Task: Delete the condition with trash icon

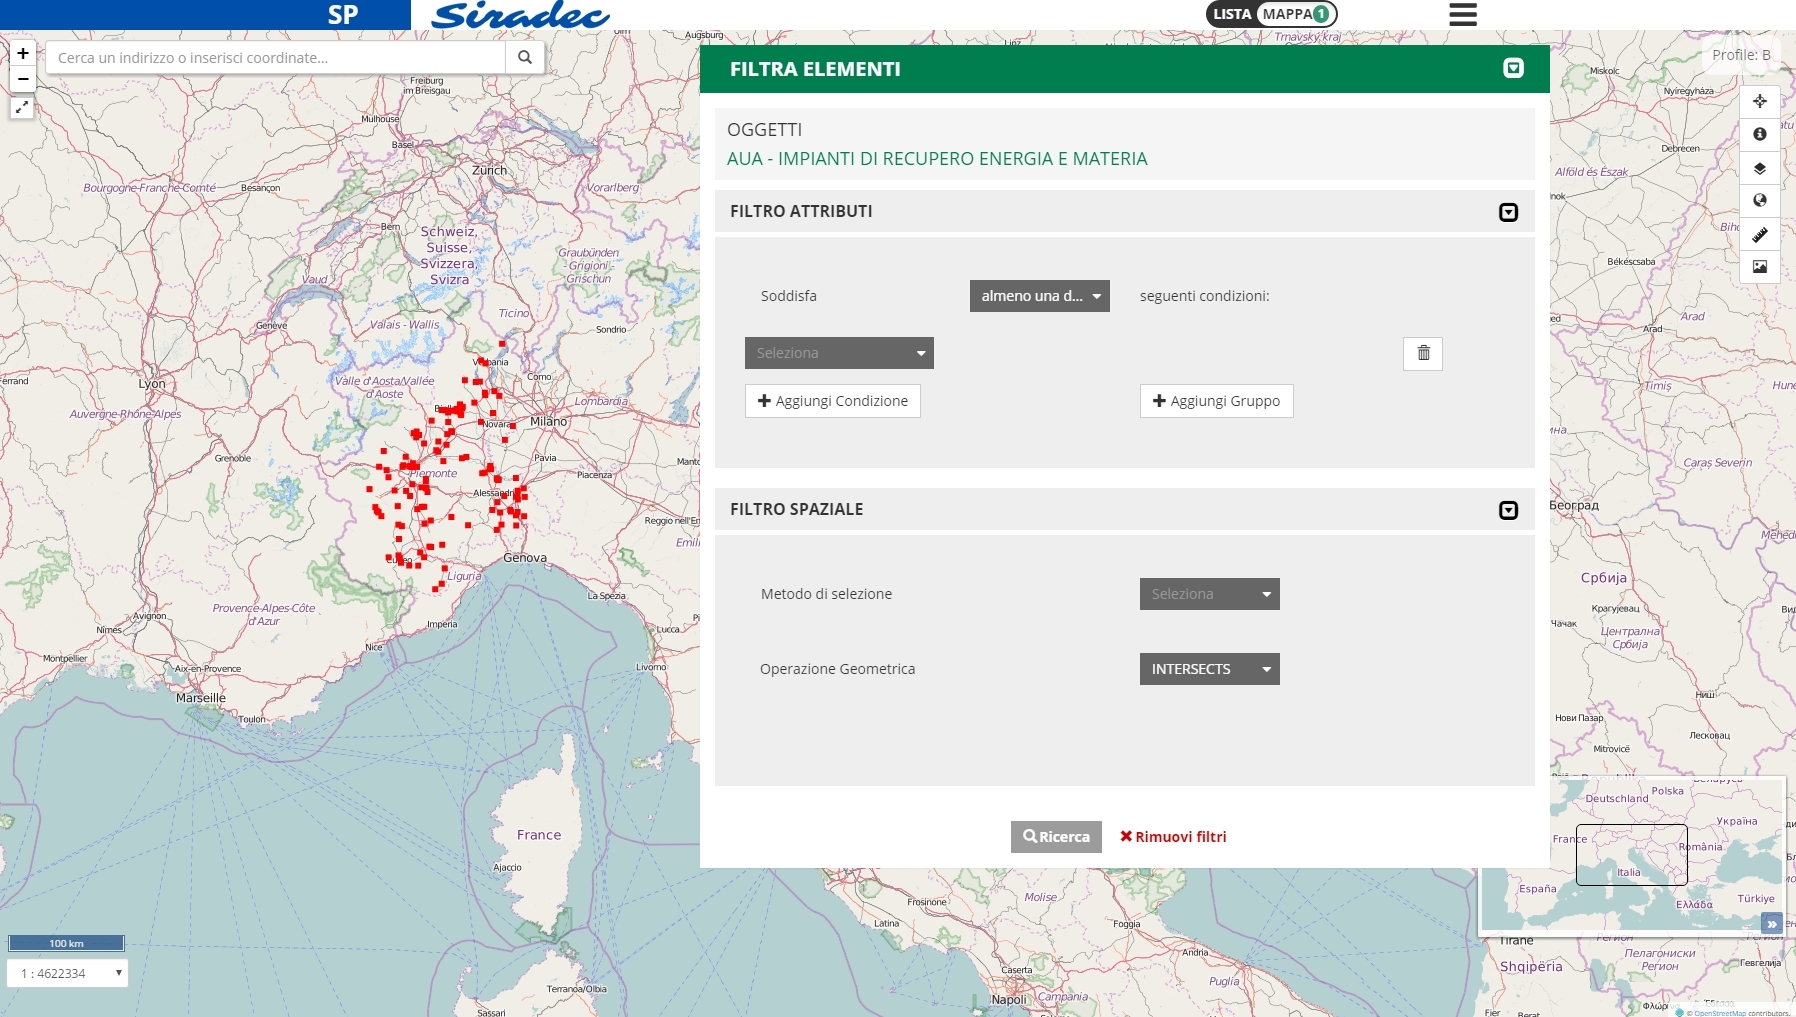Action: (x=1423, y=353)
